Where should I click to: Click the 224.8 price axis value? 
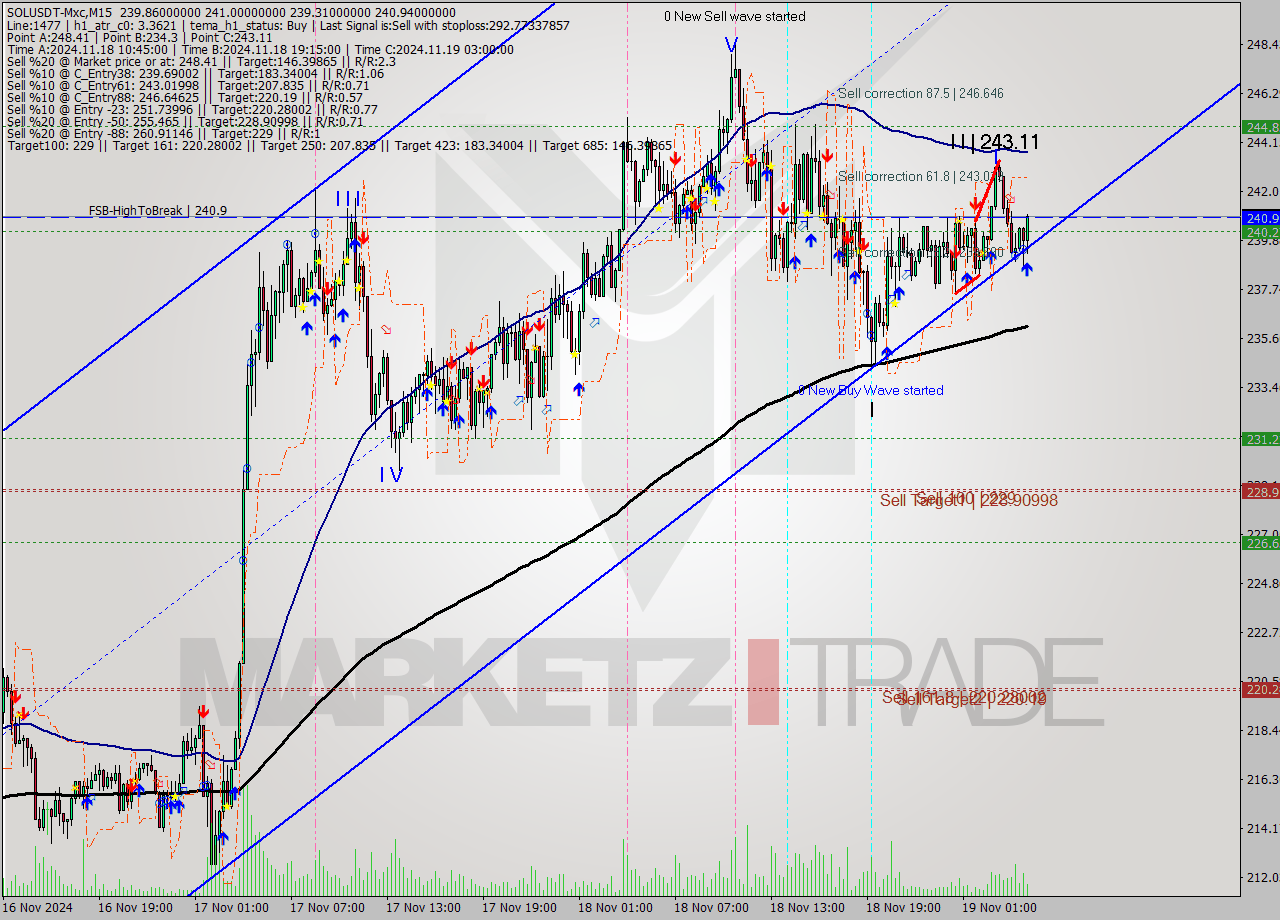click(x=1262, y=583)
